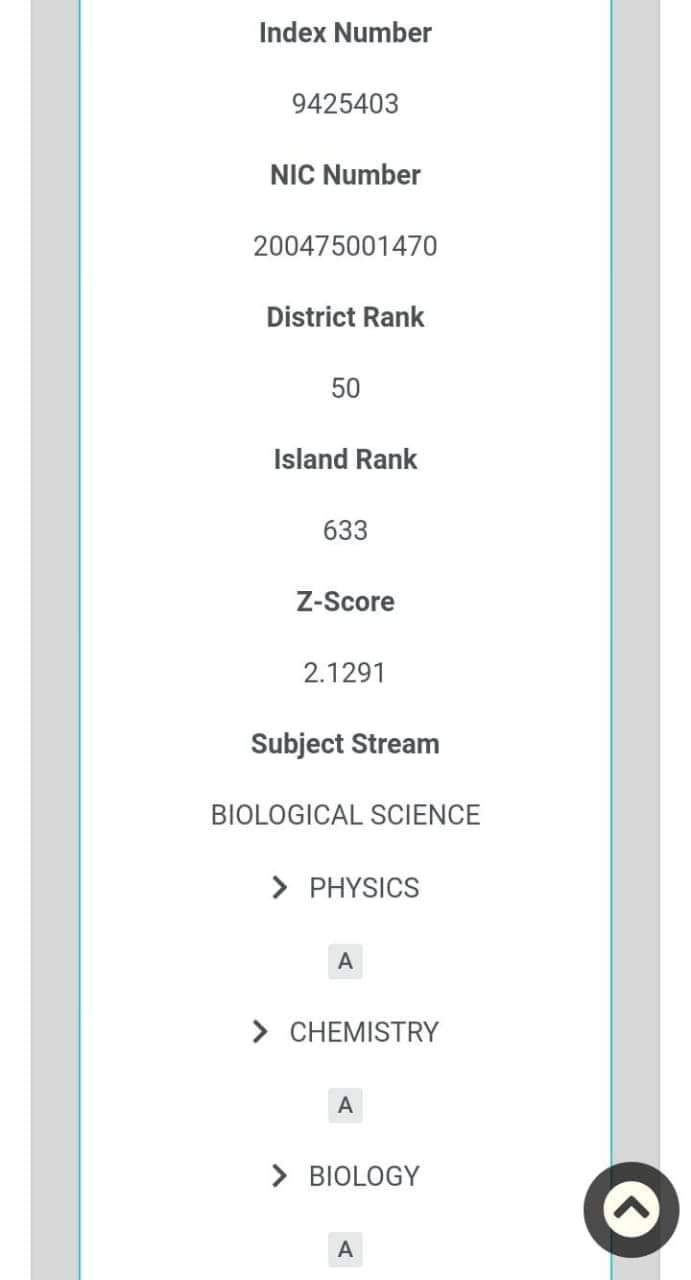Click the District Rank value 50
This screenshot has height=1280, width=691.
[345, 388]
